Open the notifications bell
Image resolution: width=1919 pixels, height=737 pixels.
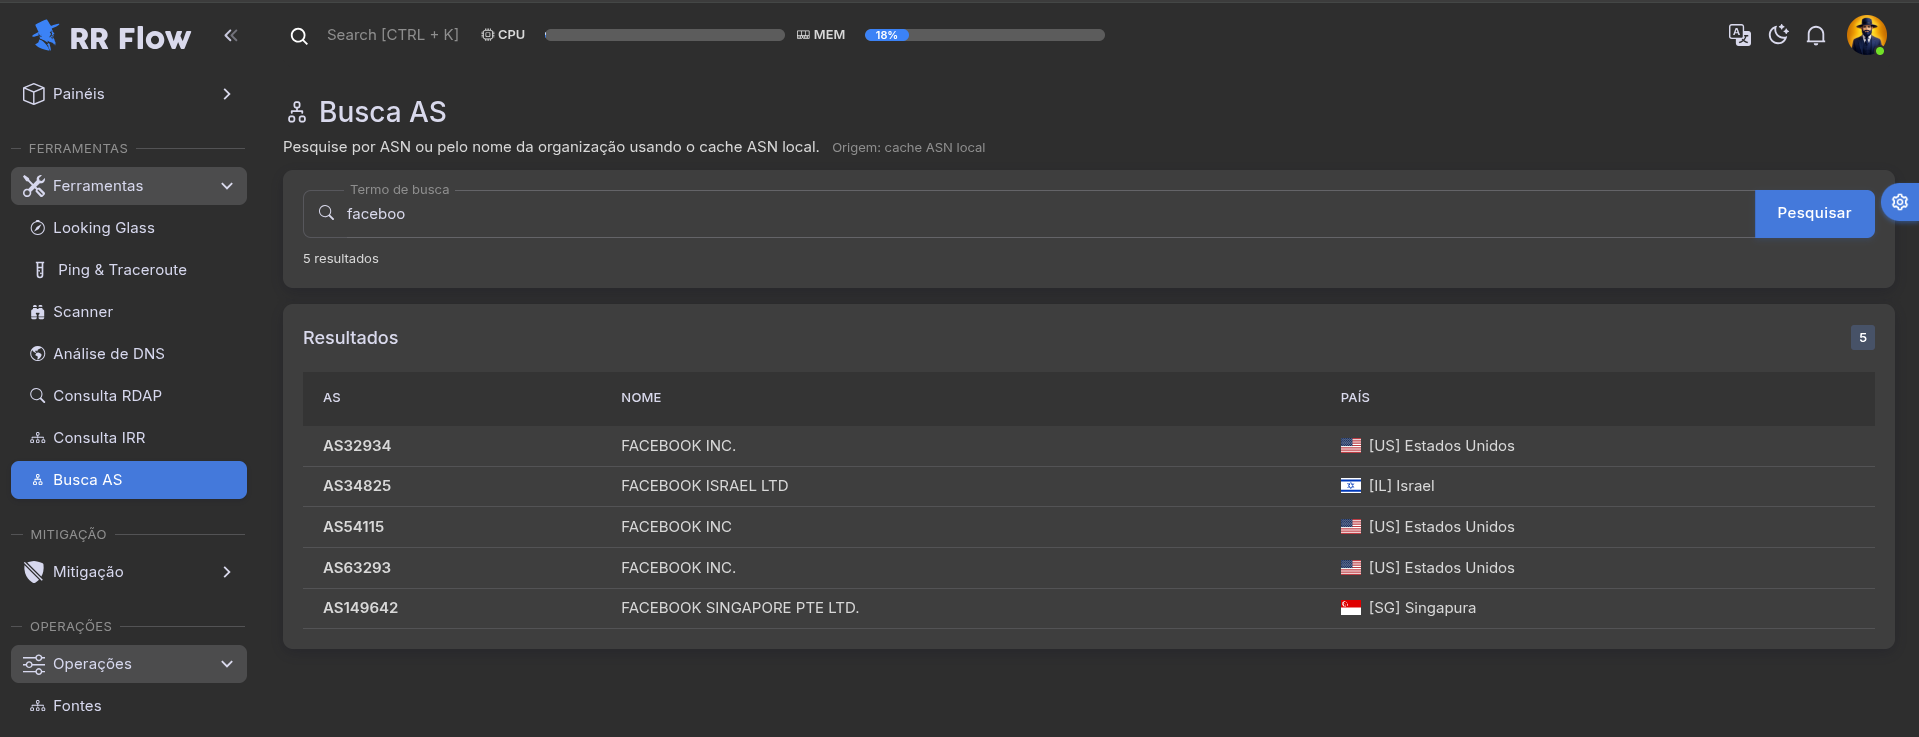(1816, 36)
